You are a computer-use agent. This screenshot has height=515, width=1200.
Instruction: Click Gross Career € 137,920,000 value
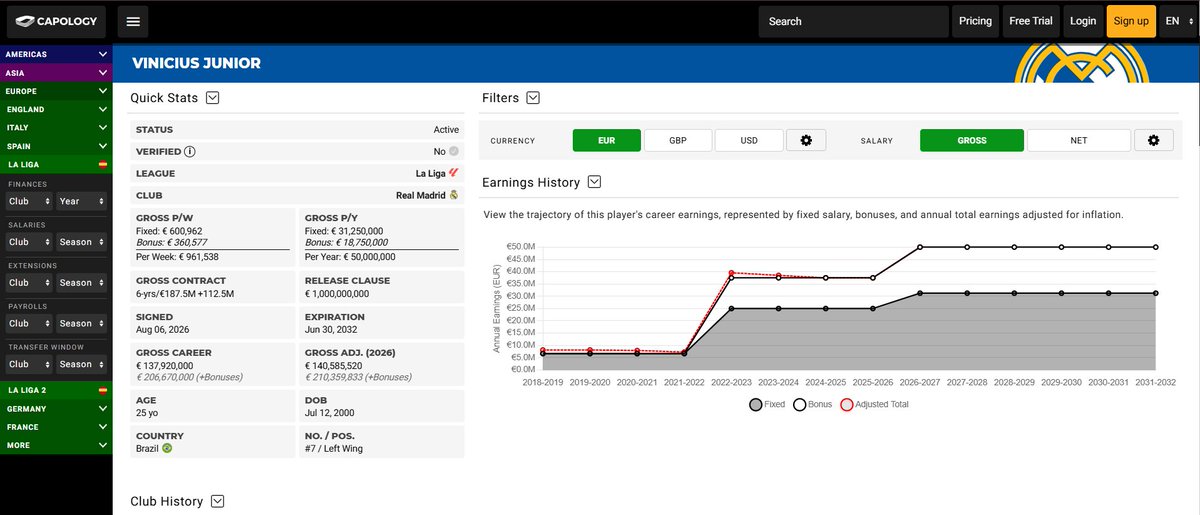(x=165, y=366)
